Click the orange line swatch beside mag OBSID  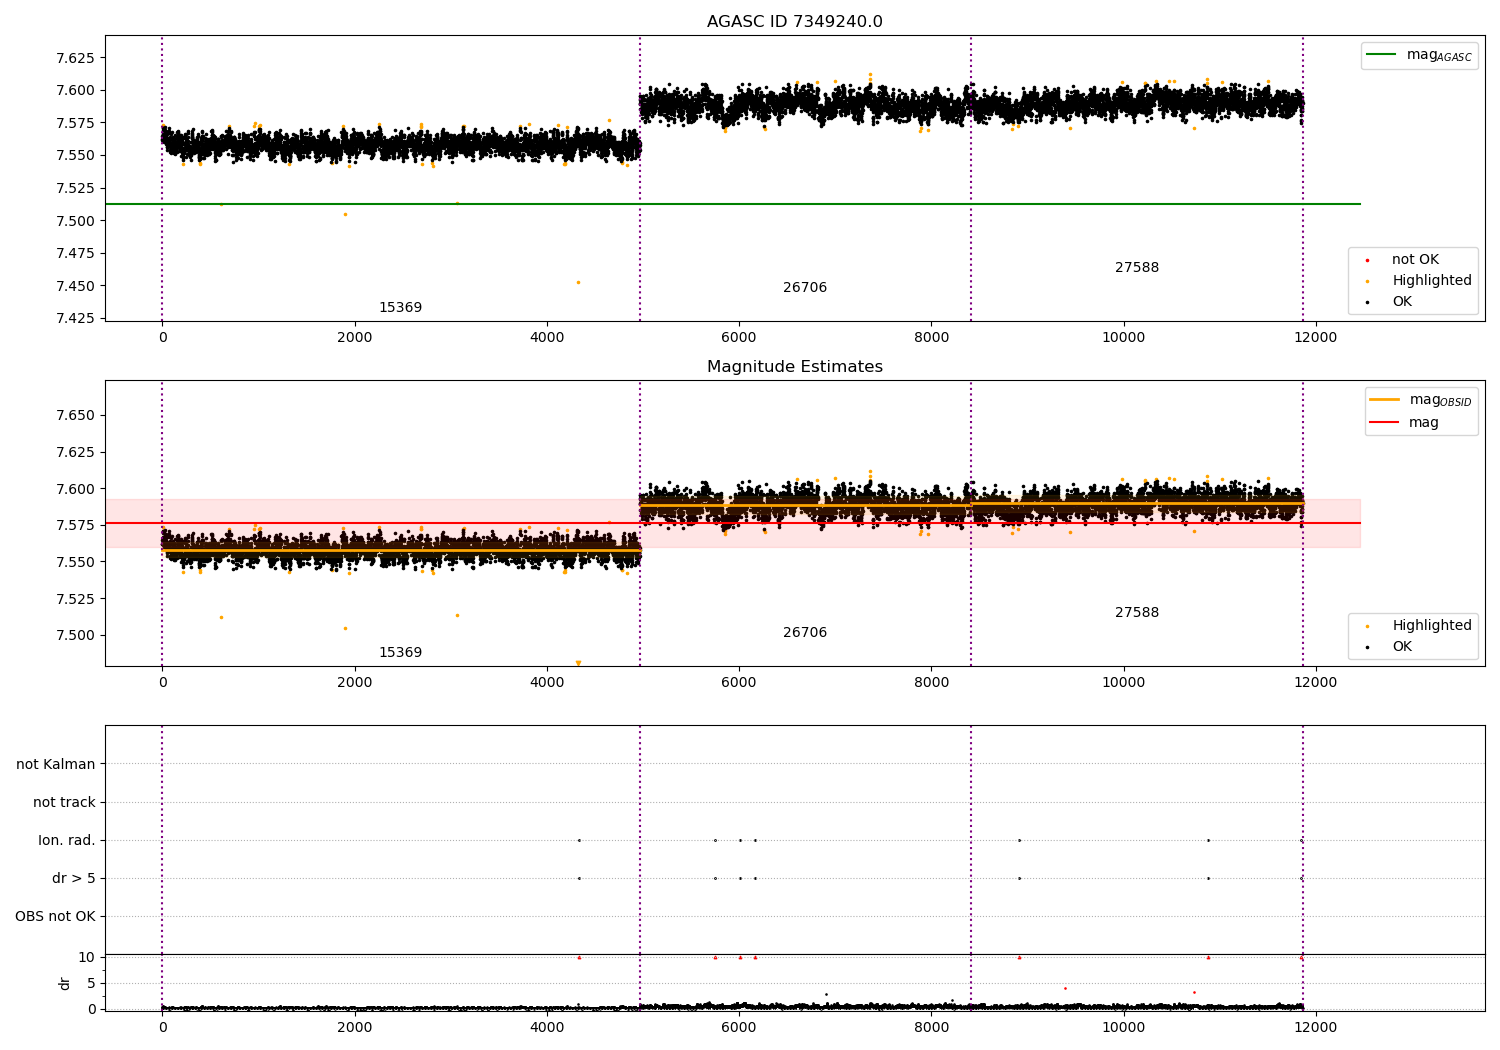click(1384, 400)
